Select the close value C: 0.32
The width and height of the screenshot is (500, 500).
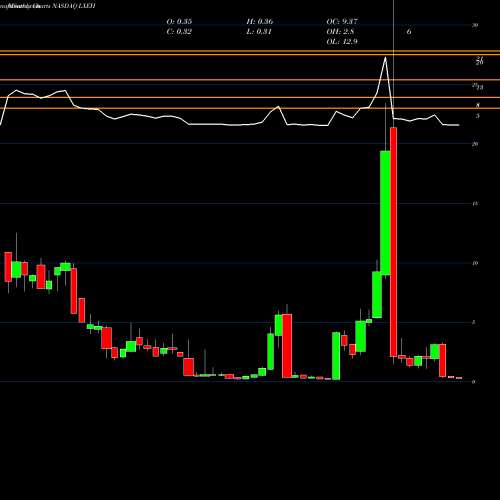pyautogui.click(x=179, y=32)
